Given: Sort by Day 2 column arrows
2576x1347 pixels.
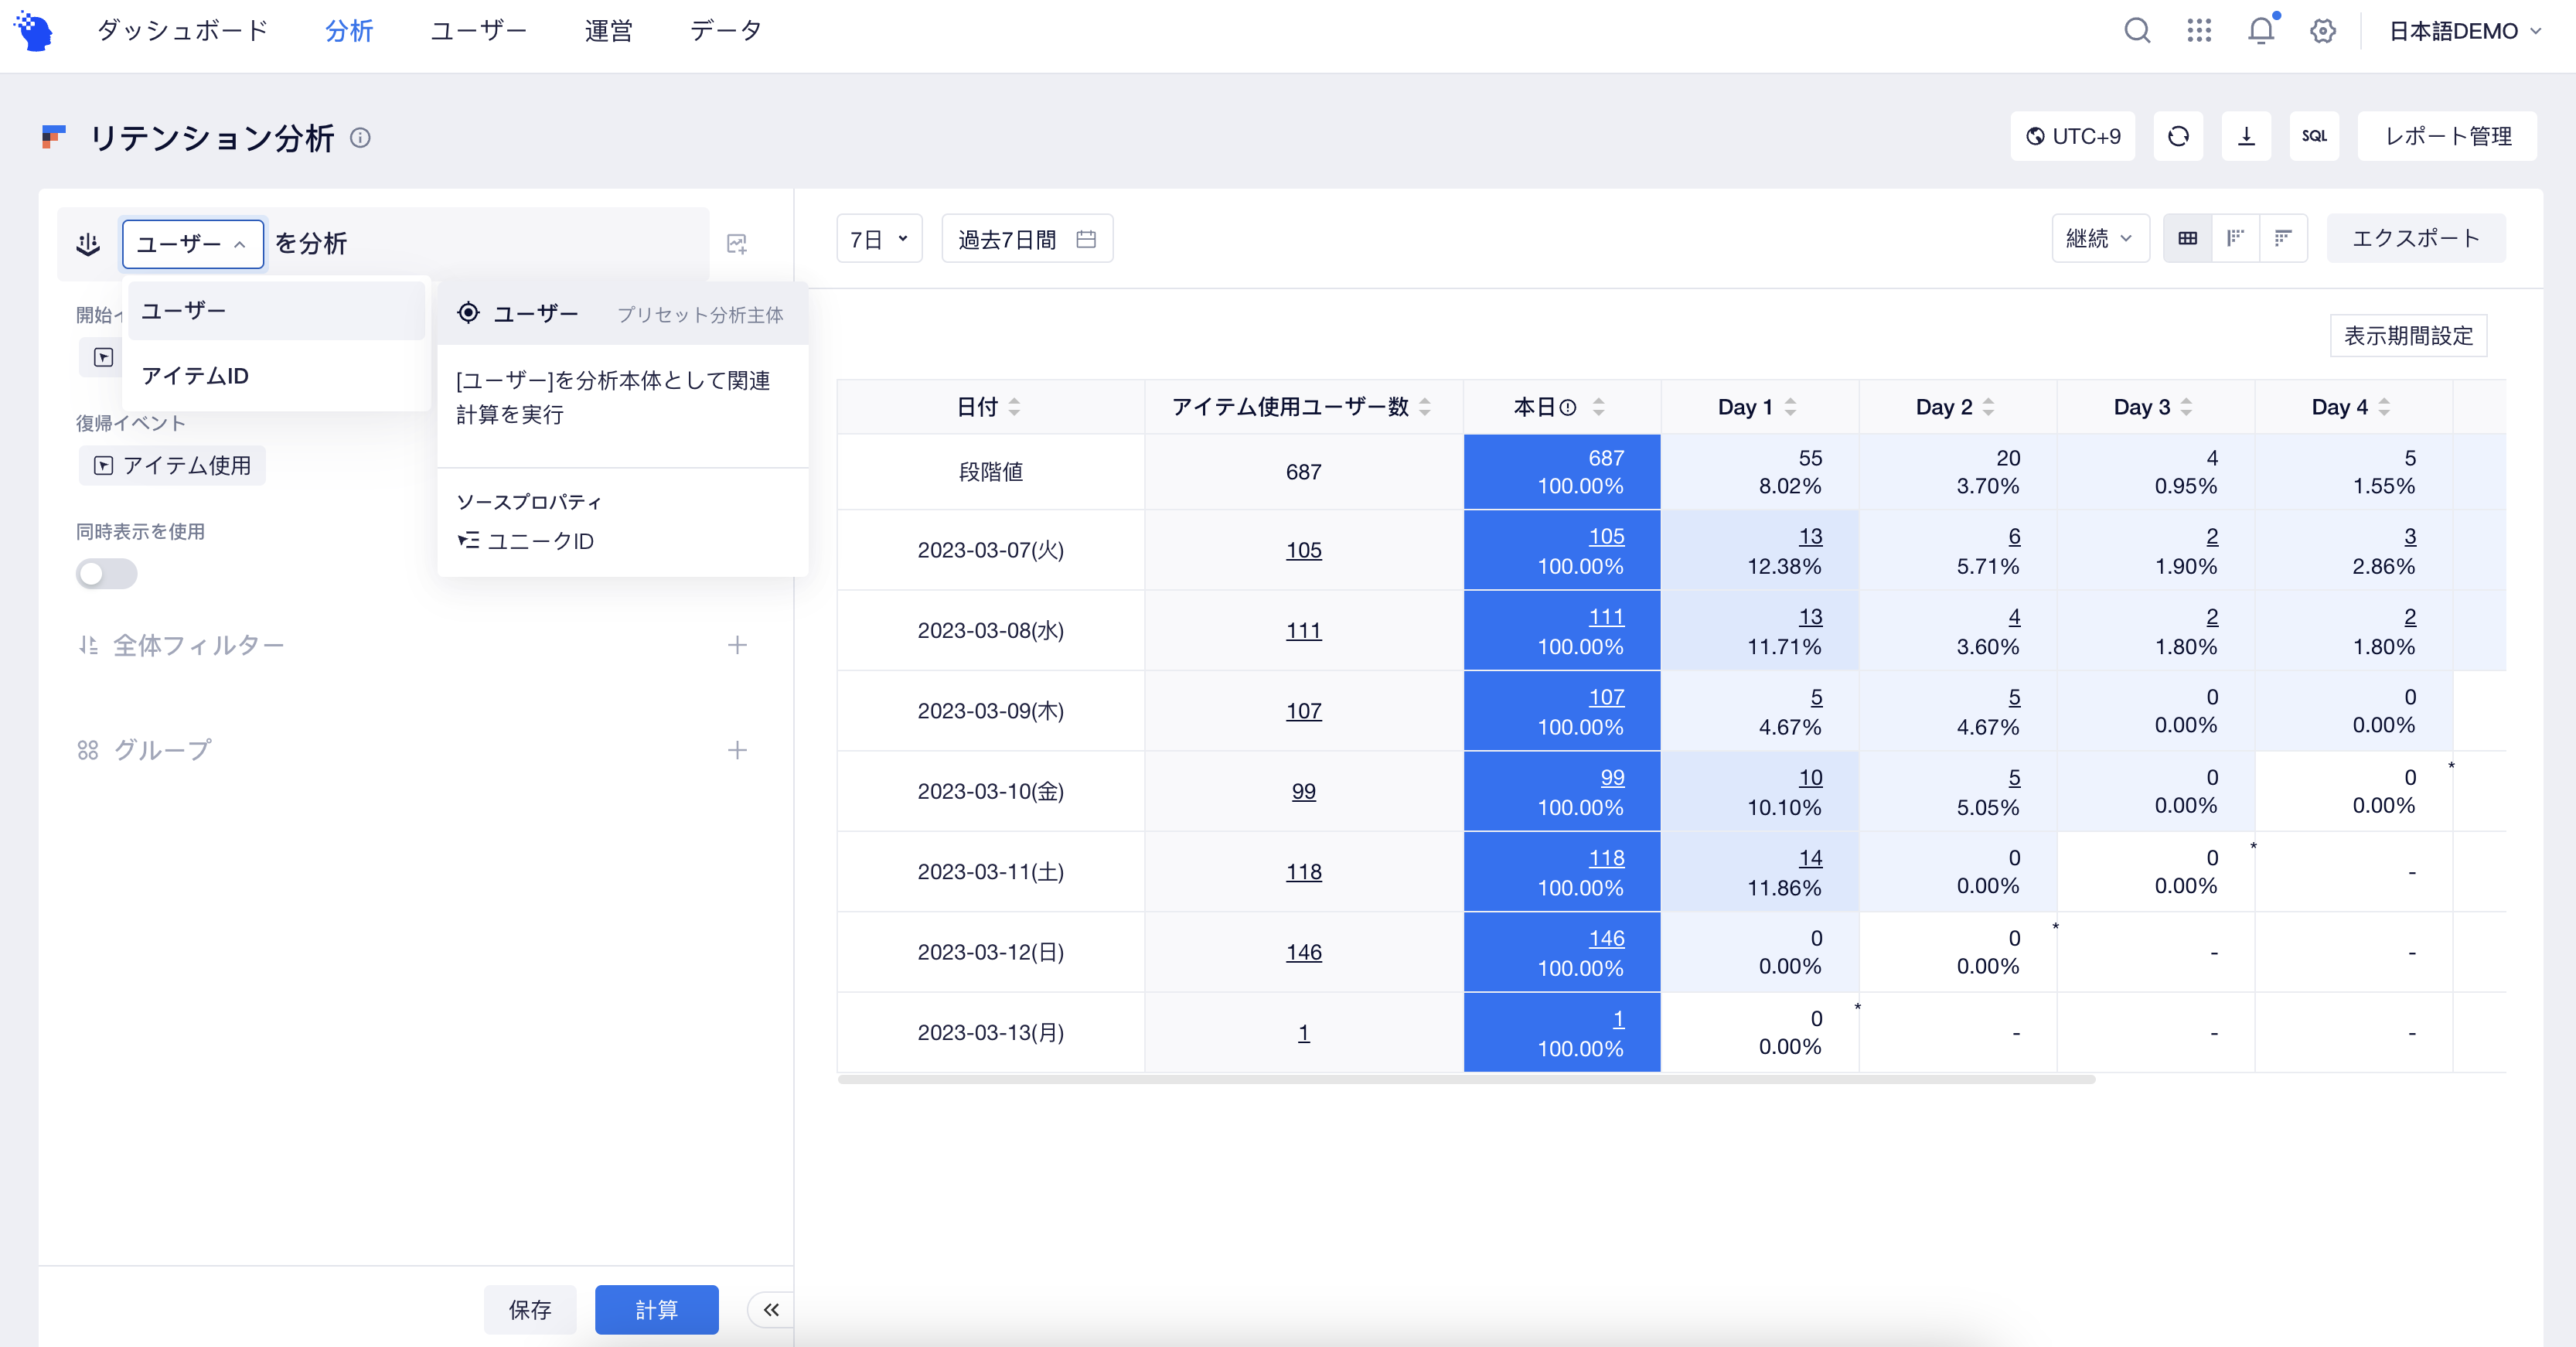Looking at the screenshot, I should click(x=1988, y=407).
